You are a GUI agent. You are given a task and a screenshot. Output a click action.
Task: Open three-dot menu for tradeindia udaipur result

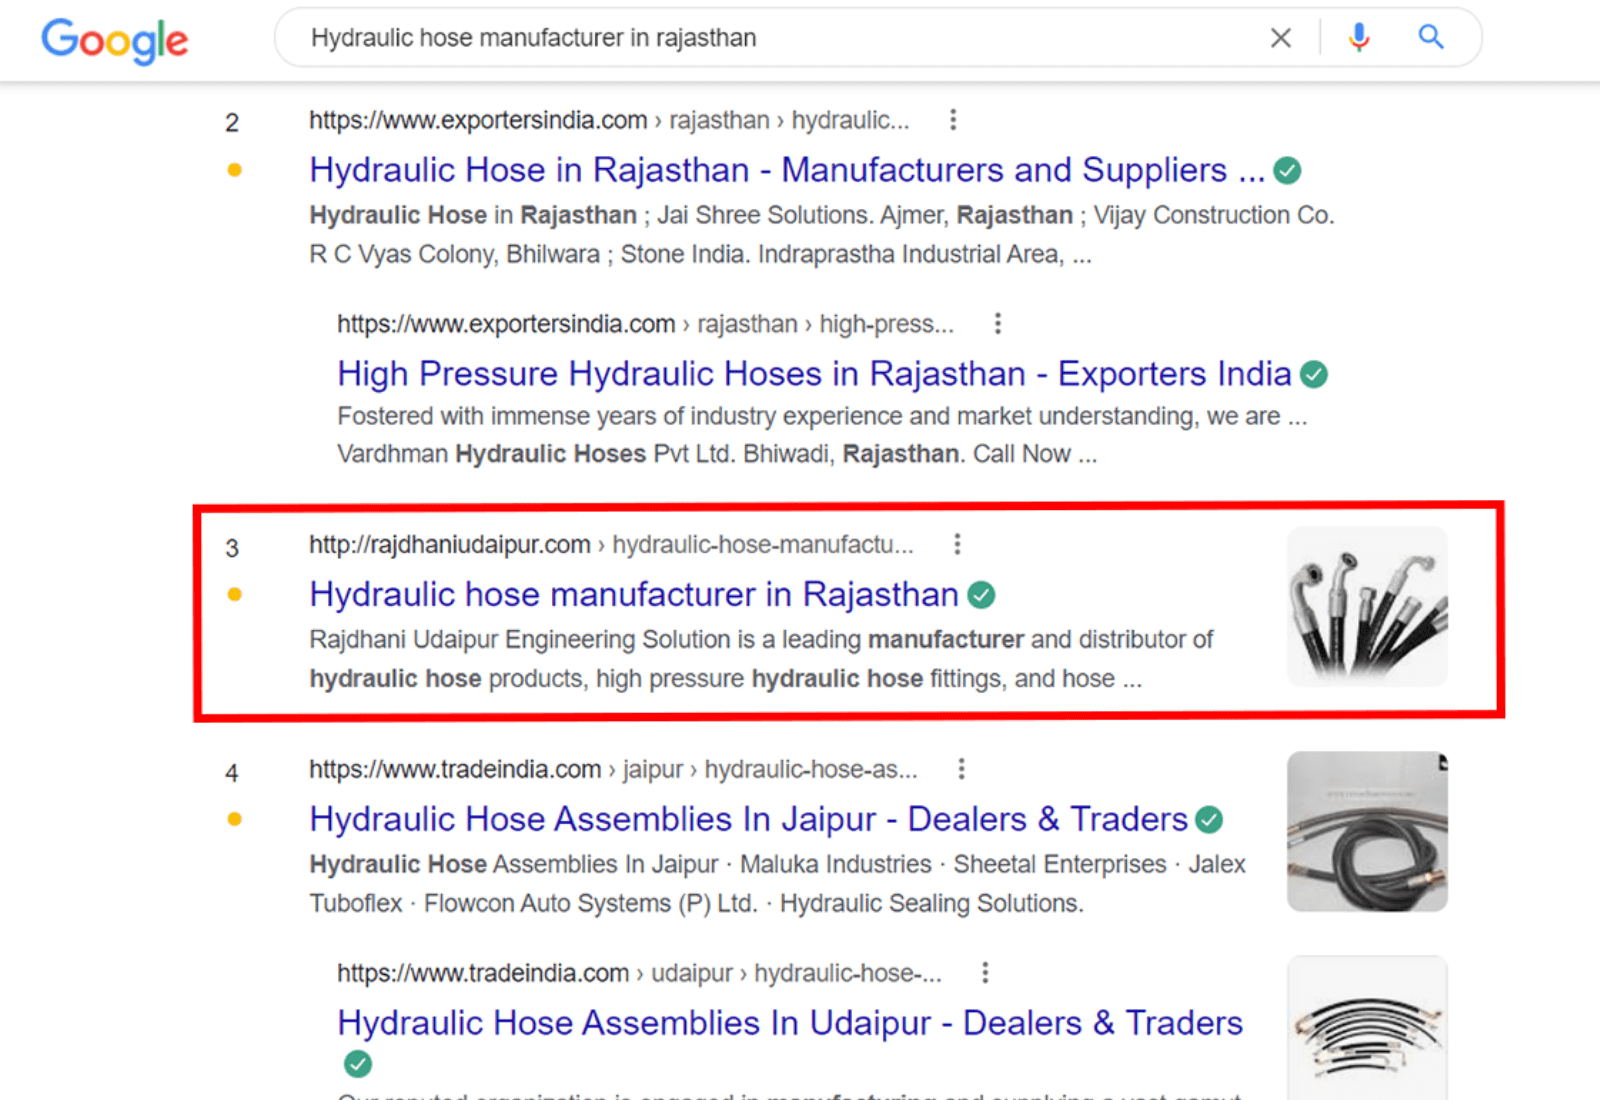[985, 973]
